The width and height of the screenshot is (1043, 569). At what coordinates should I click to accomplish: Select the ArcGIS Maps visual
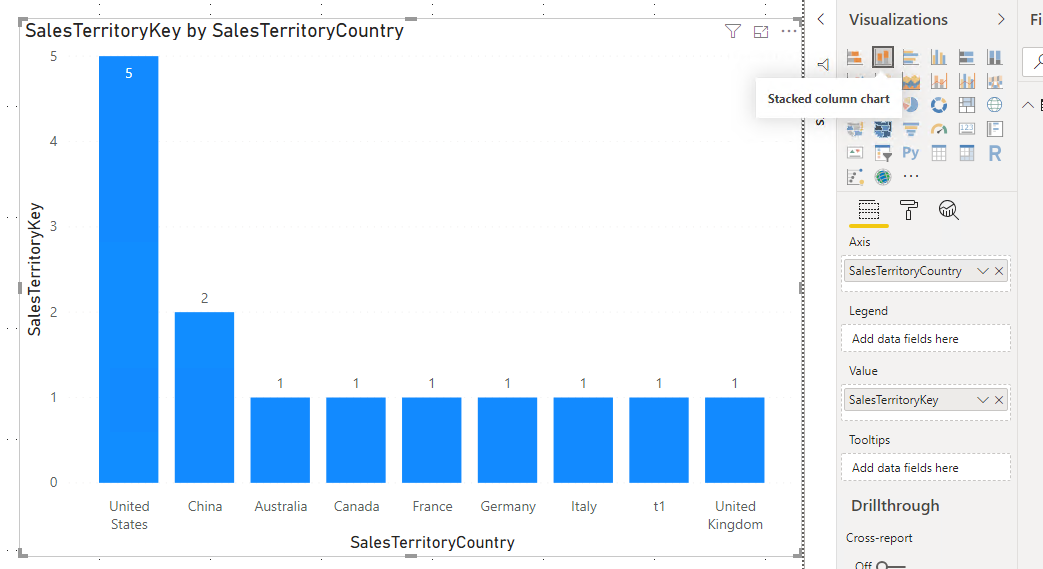[883, 177]
